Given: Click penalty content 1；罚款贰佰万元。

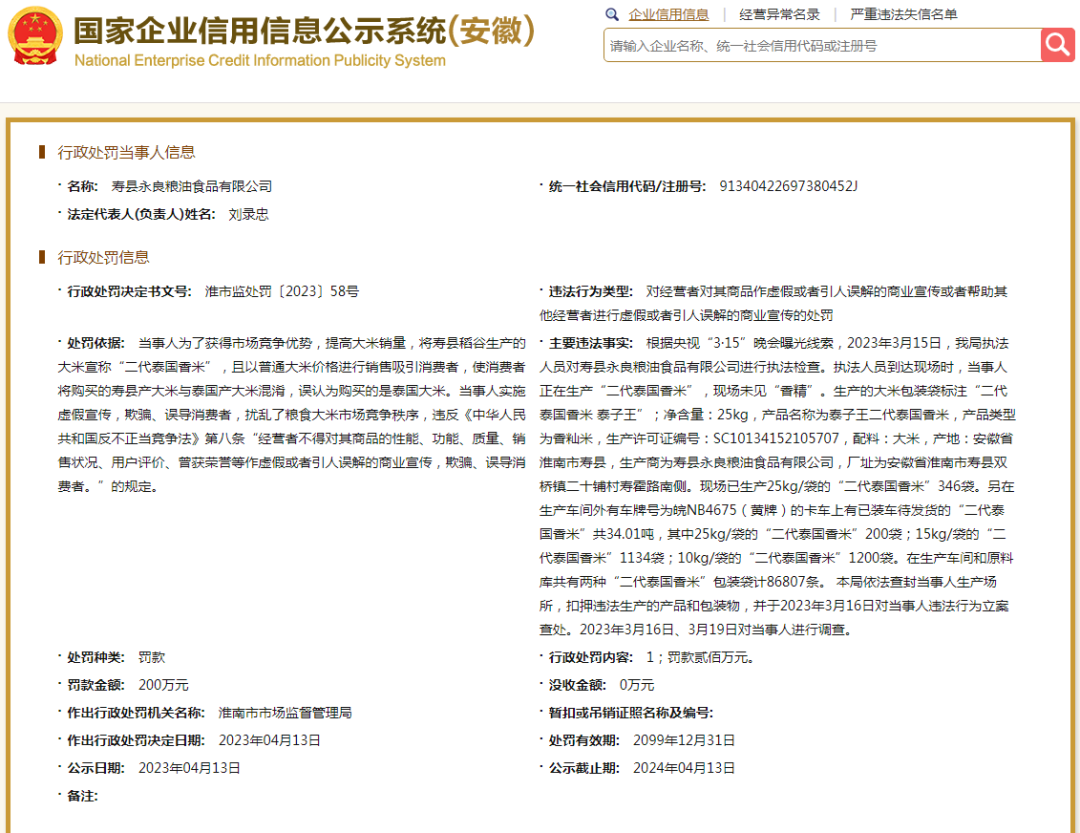Looking at the screenshot, I should pyautogui.click(x=700, y=657).
